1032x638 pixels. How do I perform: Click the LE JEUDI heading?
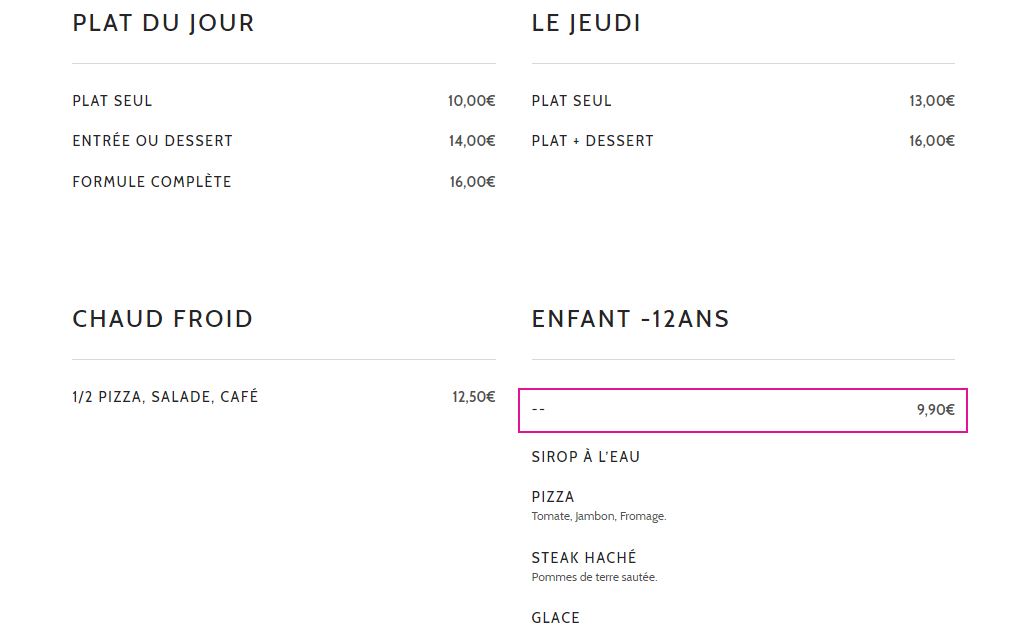(x=586, y=23)
